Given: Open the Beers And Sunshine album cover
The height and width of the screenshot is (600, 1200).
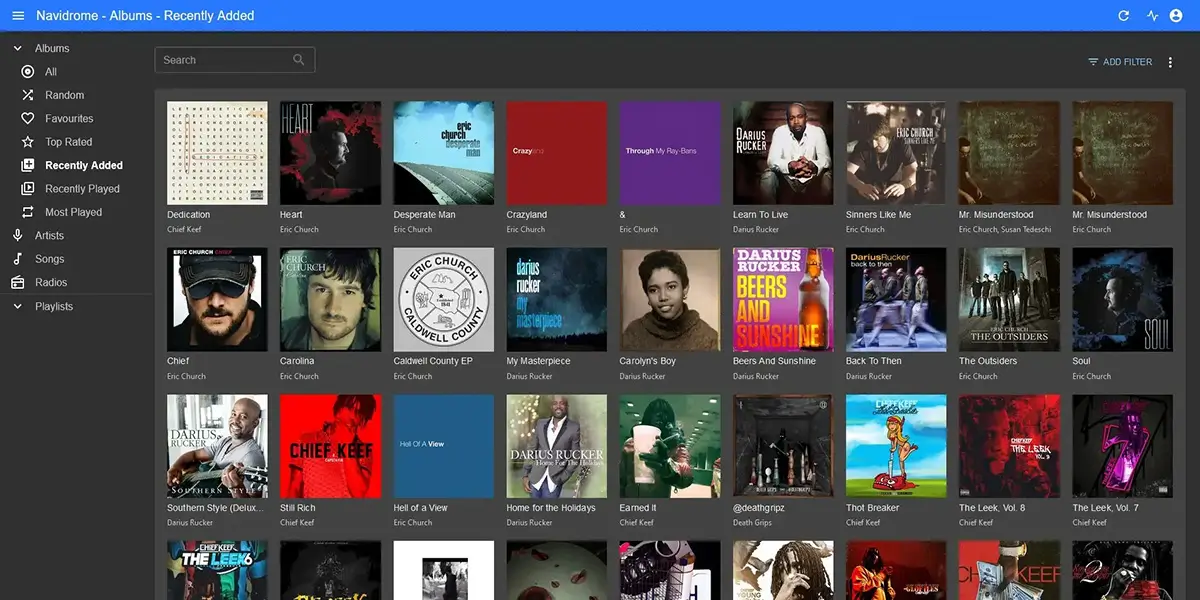Looking at the screenshot, I should pos(783,298).
